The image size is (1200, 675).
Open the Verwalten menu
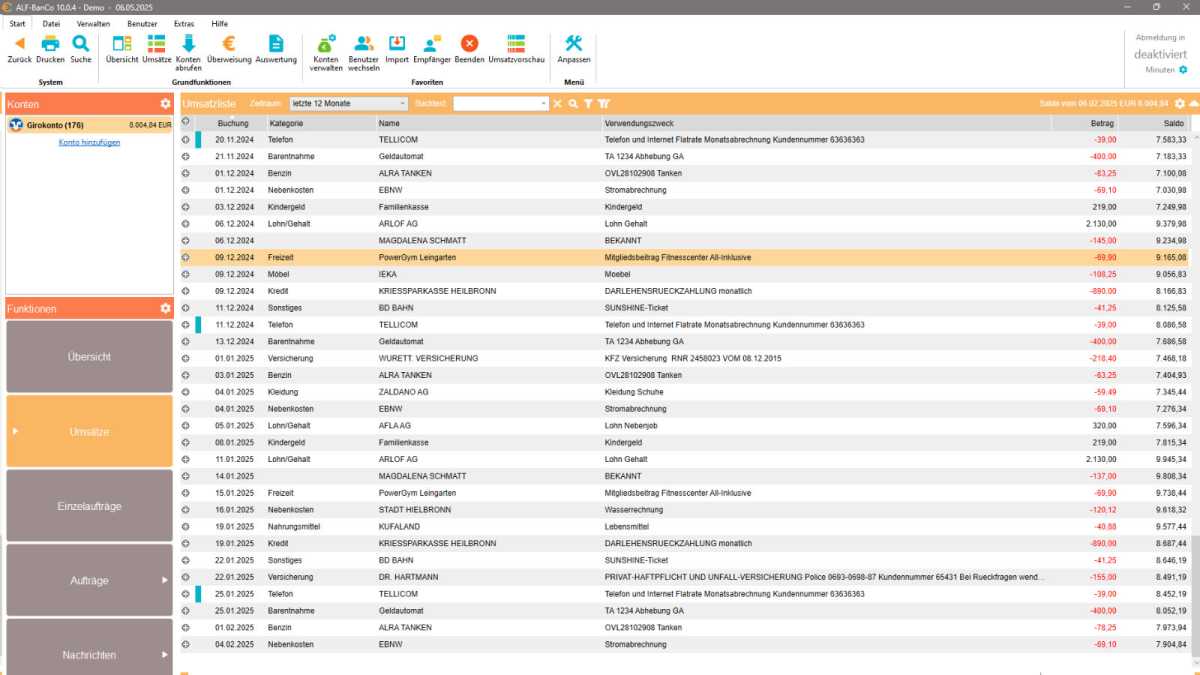coord(93,23)
